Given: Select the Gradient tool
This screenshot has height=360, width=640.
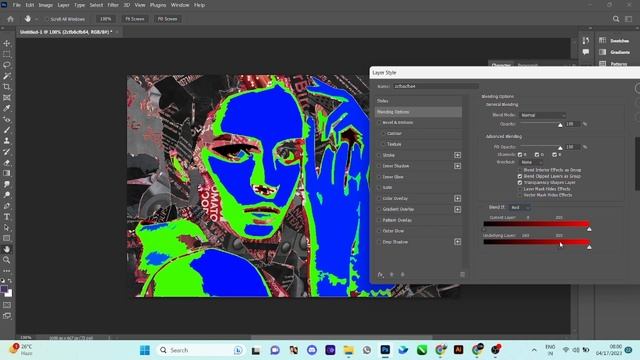Looking at the screenshot, I should [x=7, y=173].
